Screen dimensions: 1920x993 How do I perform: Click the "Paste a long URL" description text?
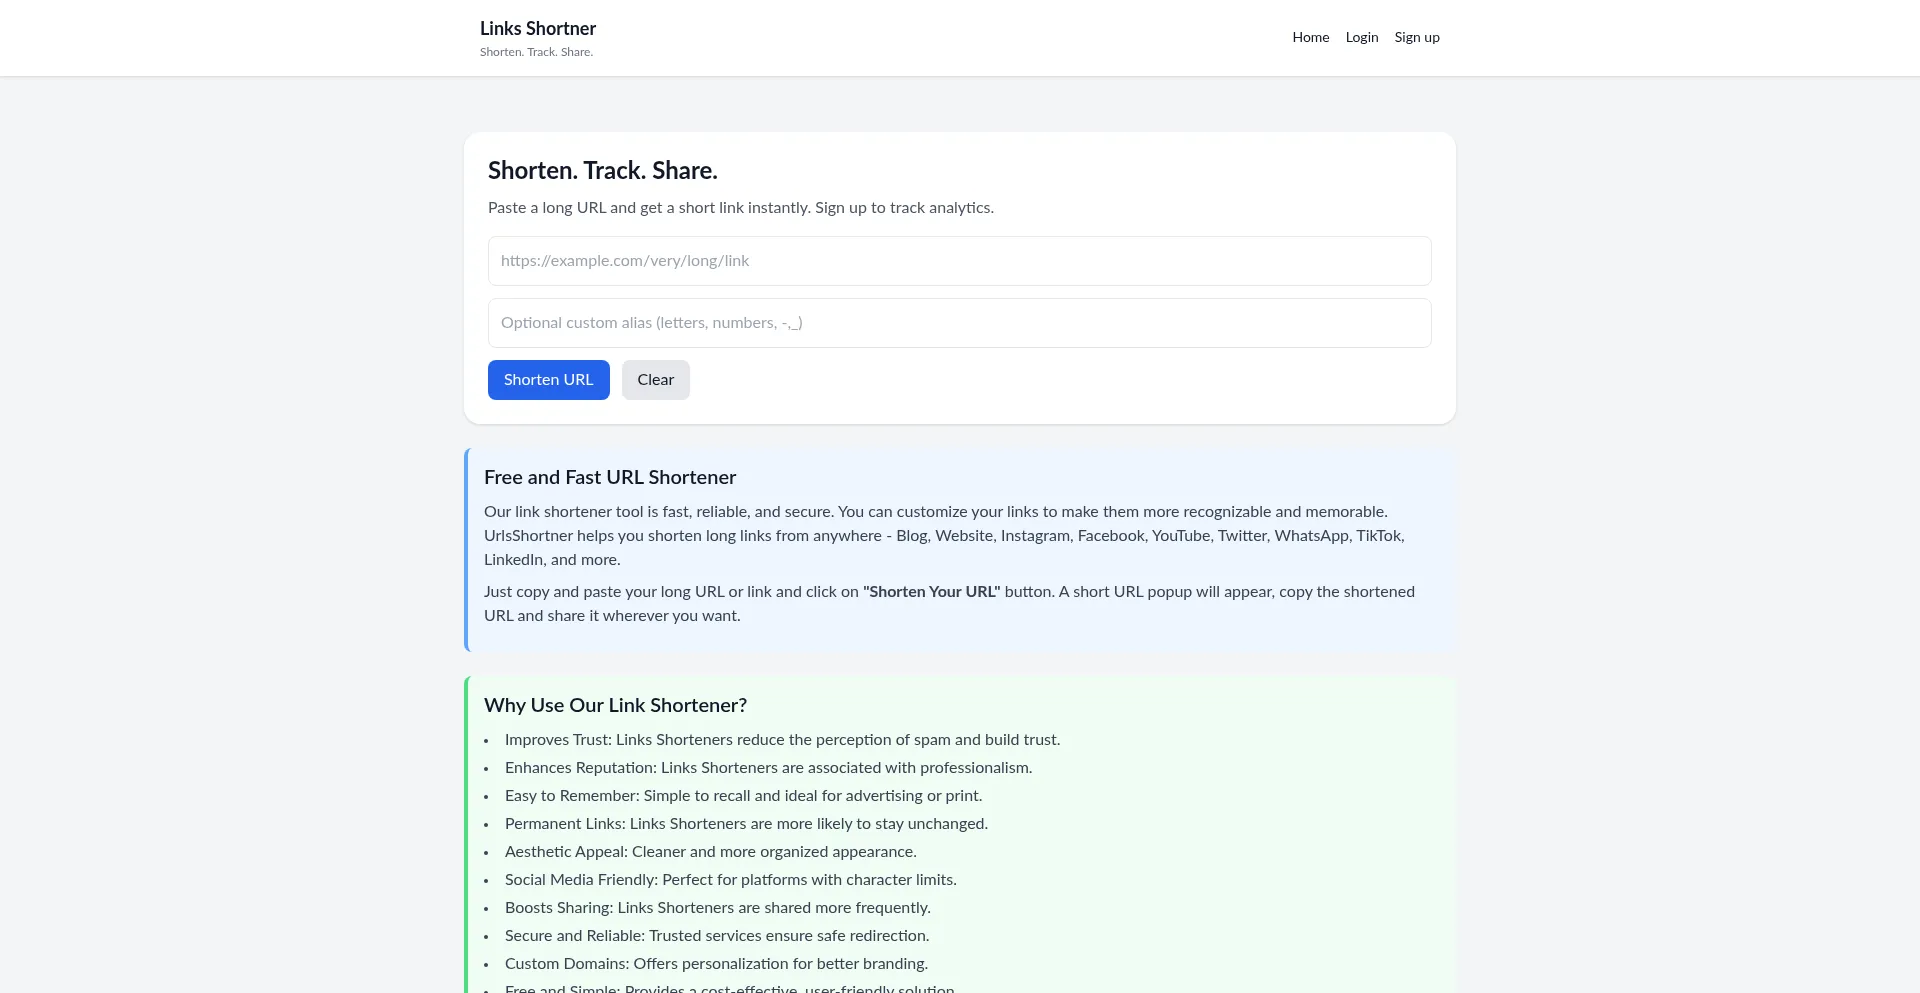click(740, 208)
